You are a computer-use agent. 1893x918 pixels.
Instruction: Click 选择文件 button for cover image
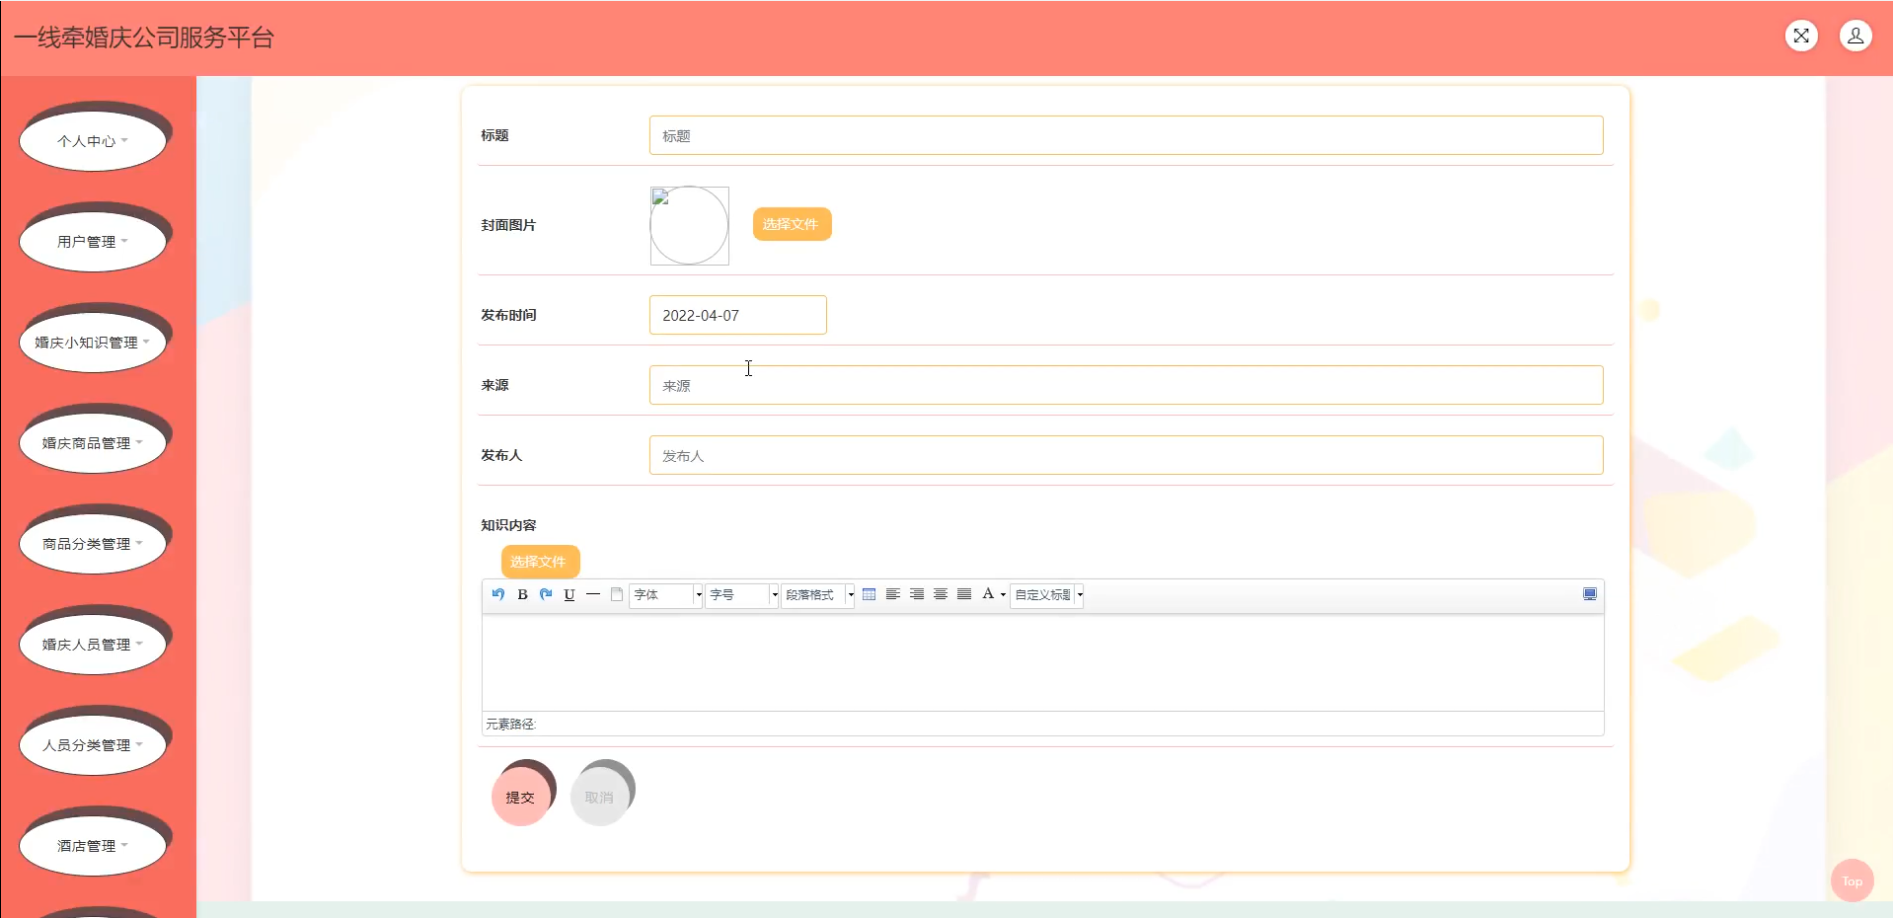(x=791, y=224)
